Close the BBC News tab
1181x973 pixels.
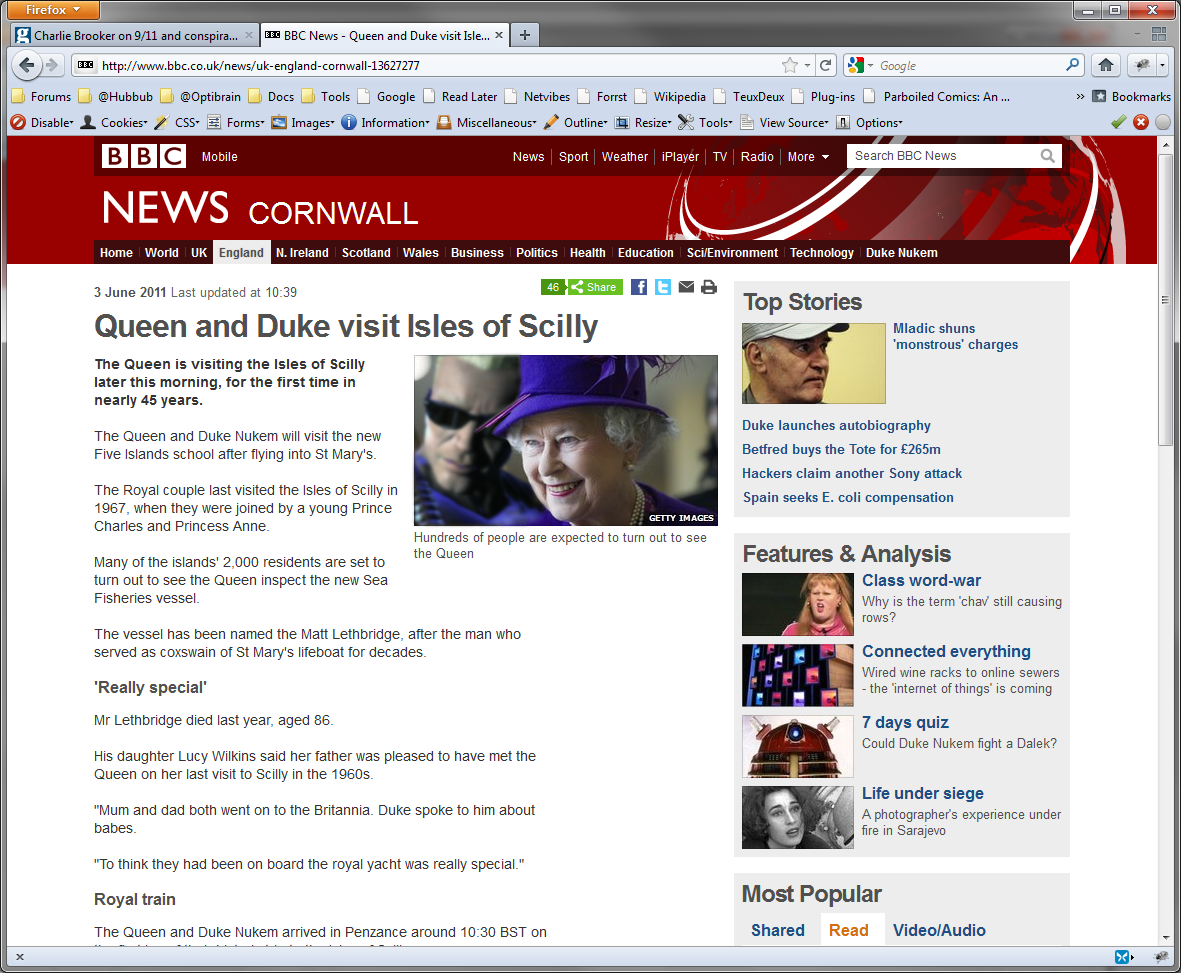coord(499,35)
